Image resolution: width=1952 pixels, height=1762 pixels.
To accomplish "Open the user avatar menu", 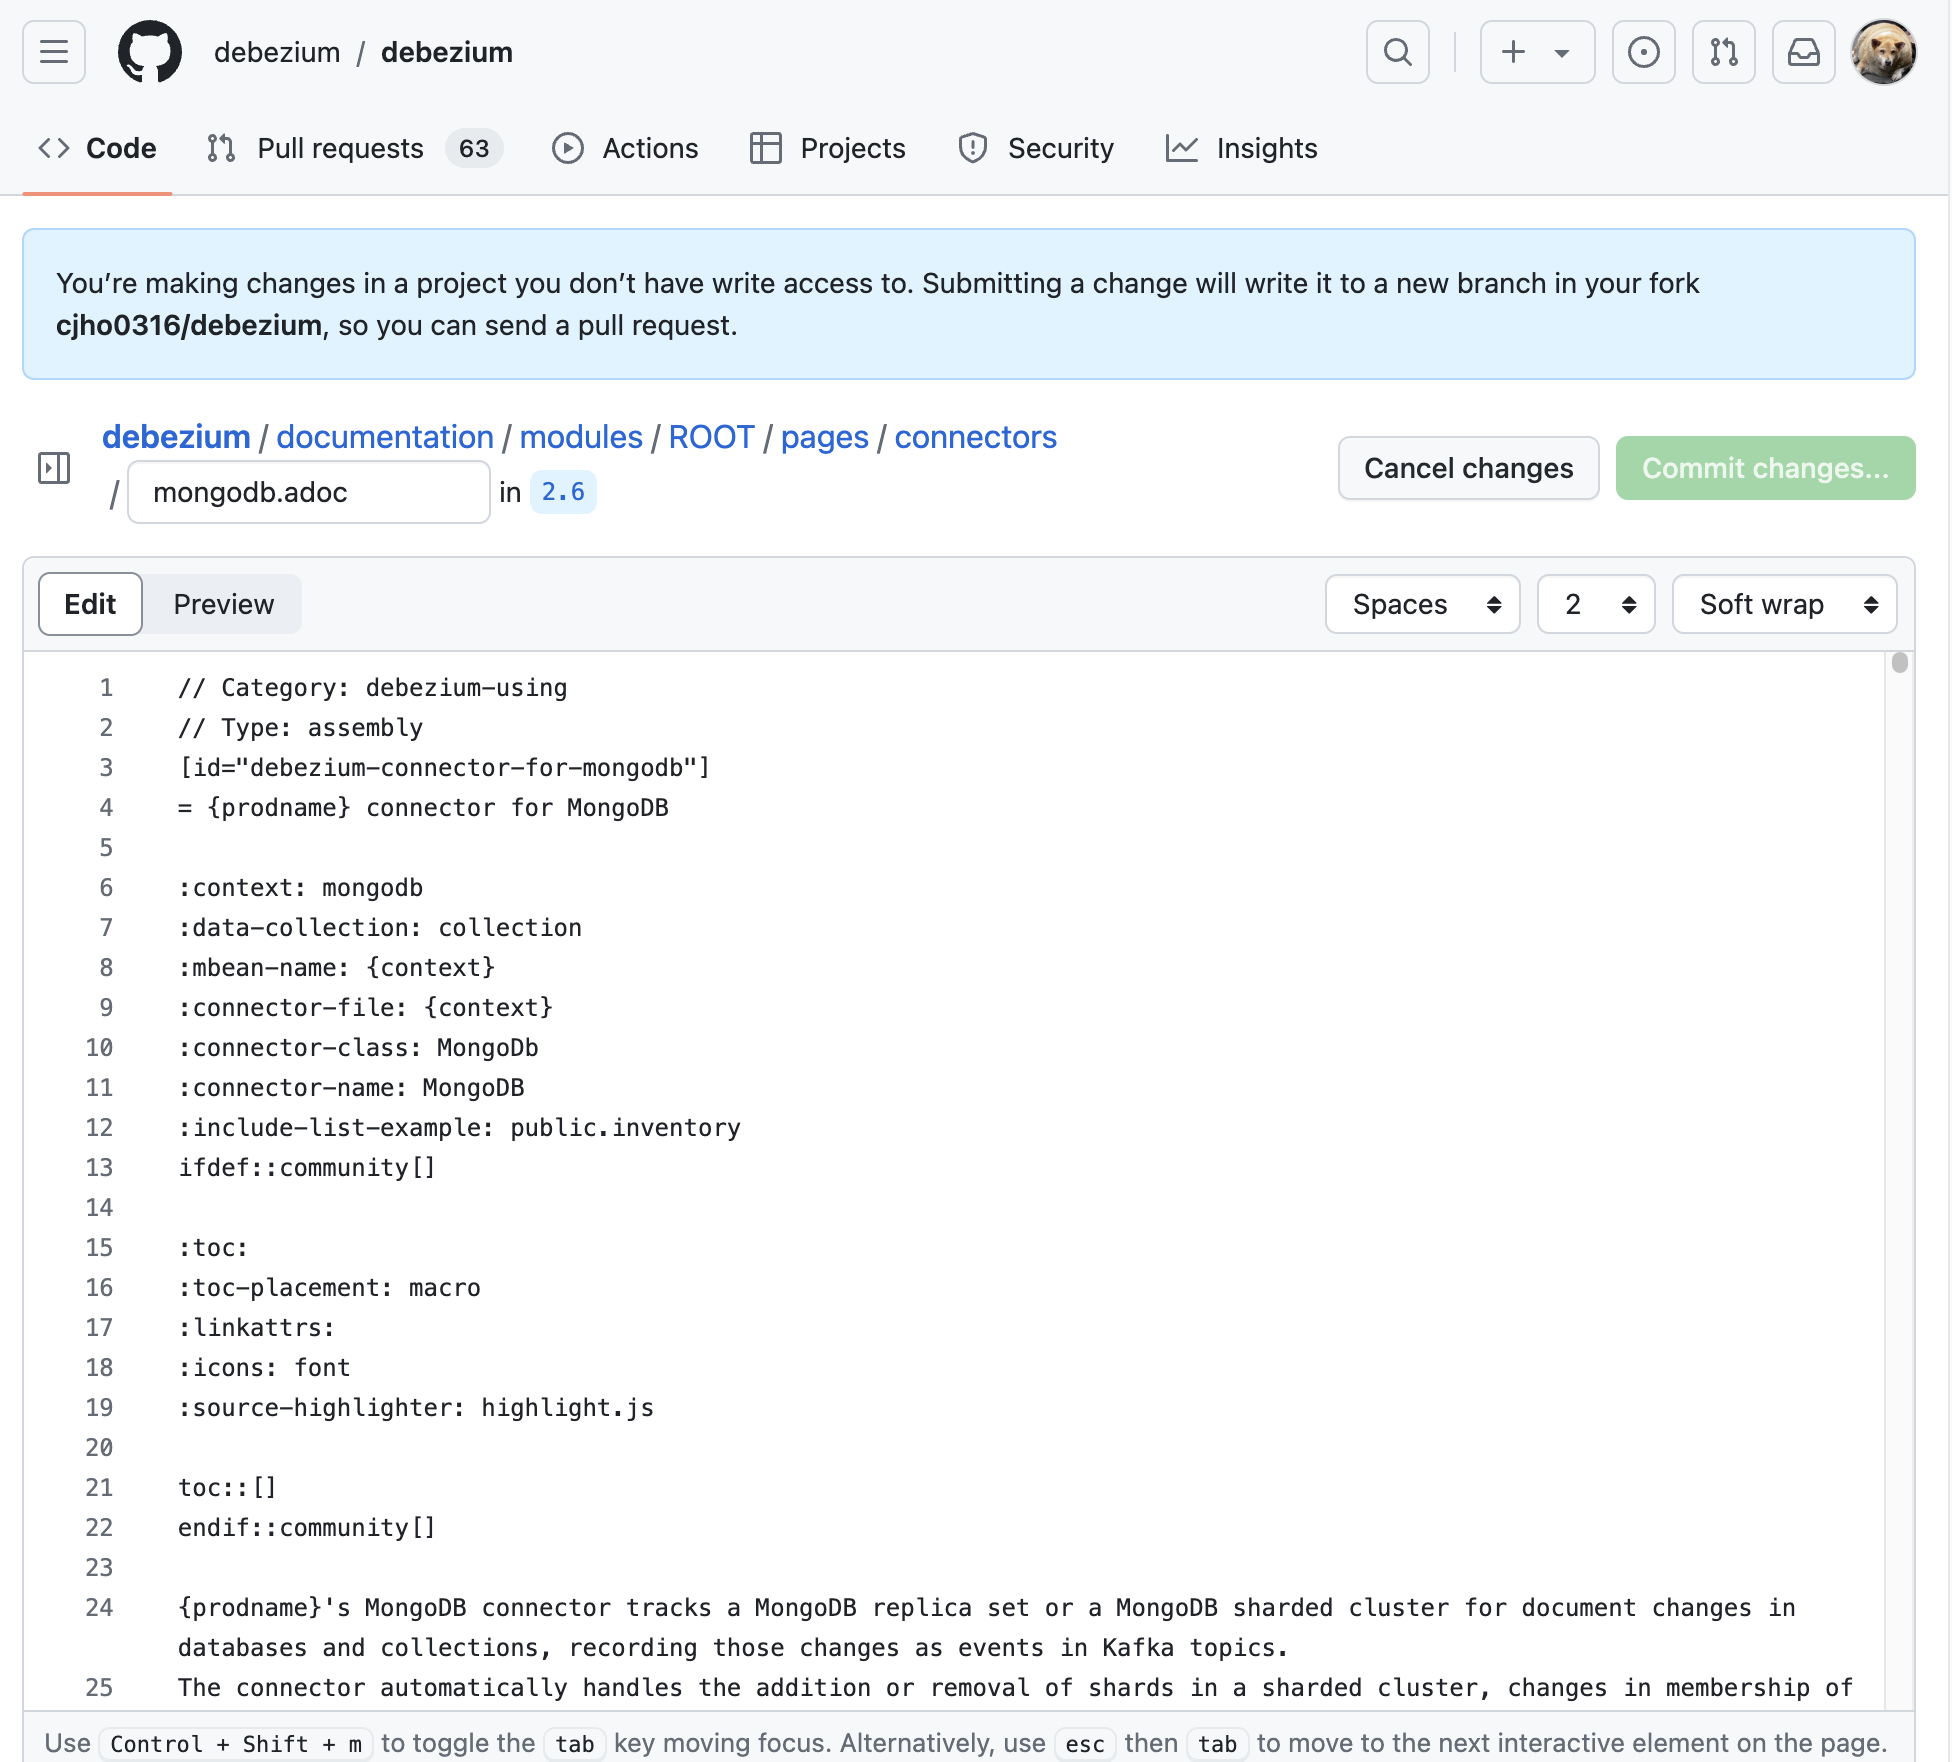I will 1883,52.
